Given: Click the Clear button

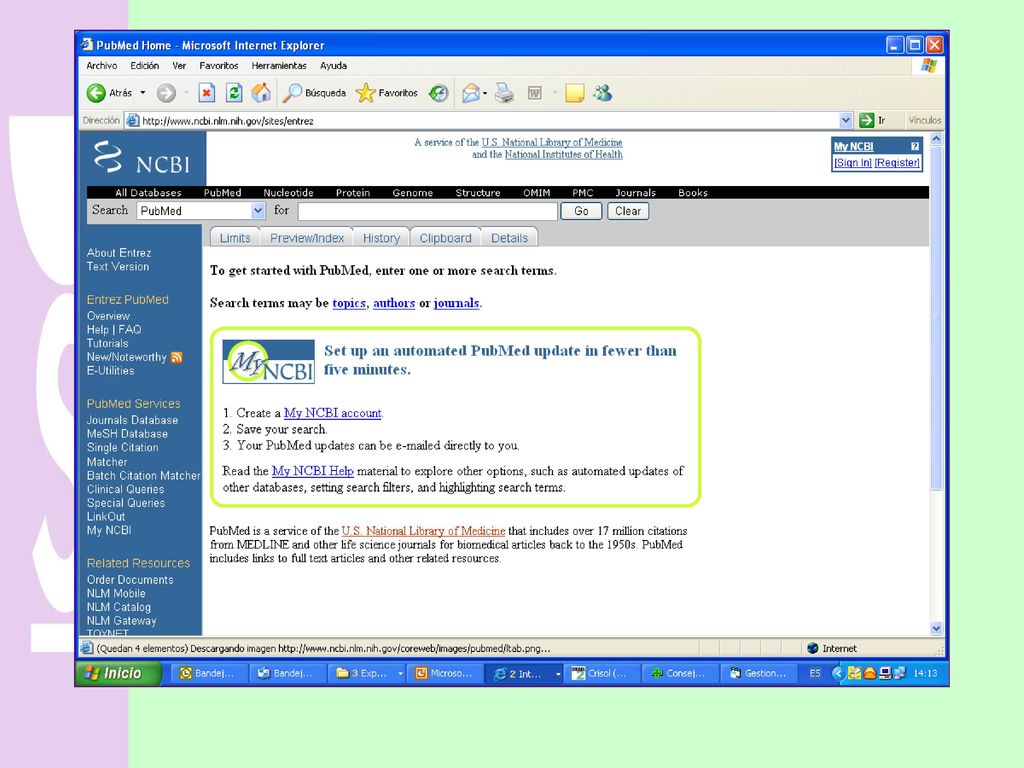Looking at the screenshot, I should [628, 211].
